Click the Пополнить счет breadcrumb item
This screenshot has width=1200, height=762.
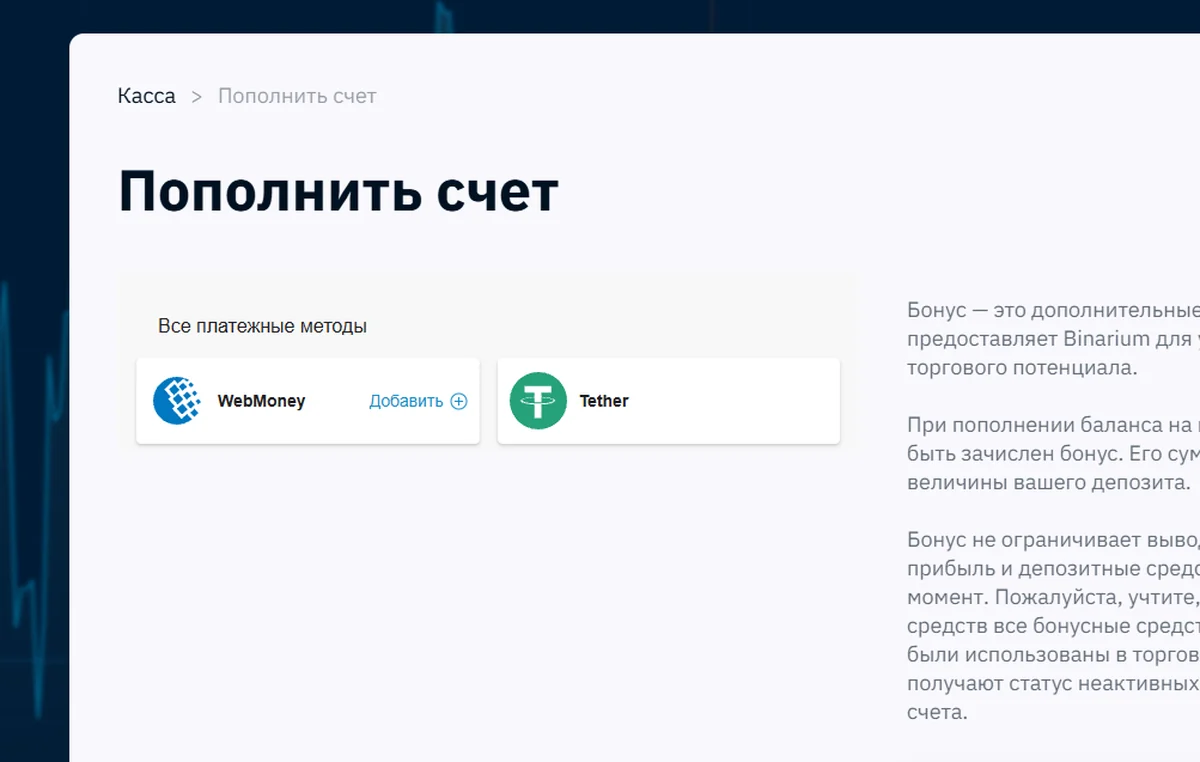click(297, 96)
